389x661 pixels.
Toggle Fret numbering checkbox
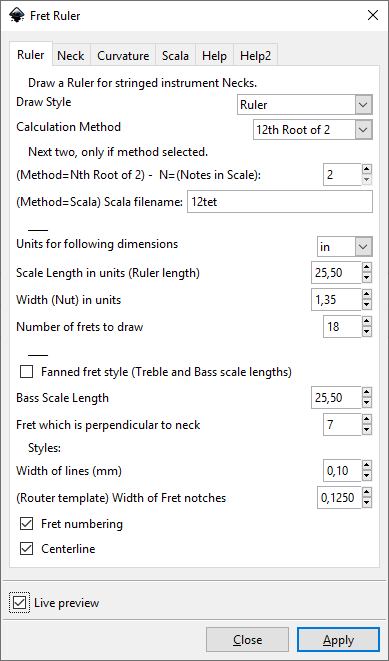(27, 524)
